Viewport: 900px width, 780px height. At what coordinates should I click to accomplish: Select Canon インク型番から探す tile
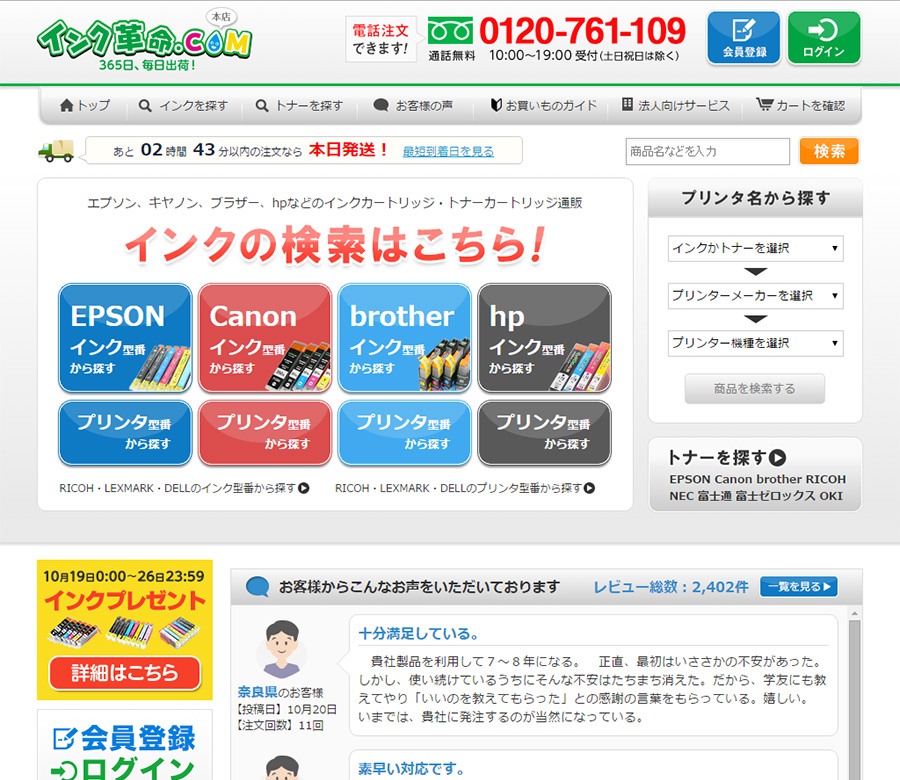[x=265, y=338]
